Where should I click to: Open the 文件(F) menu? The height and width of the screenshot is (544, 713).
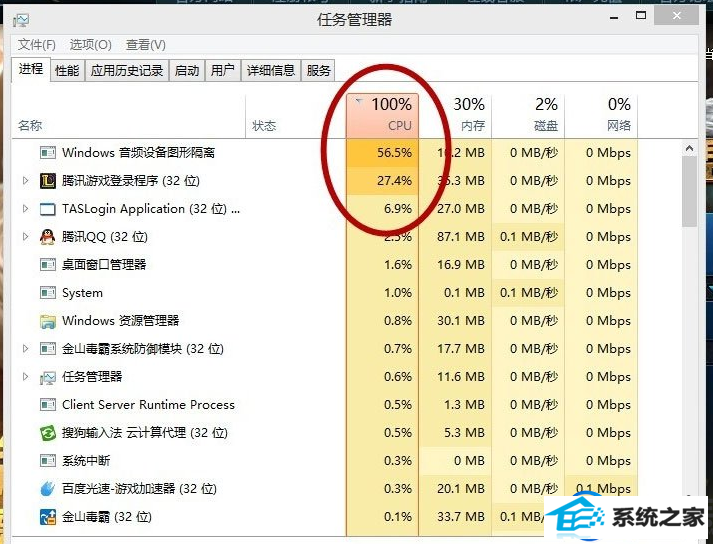pos(37,45)
